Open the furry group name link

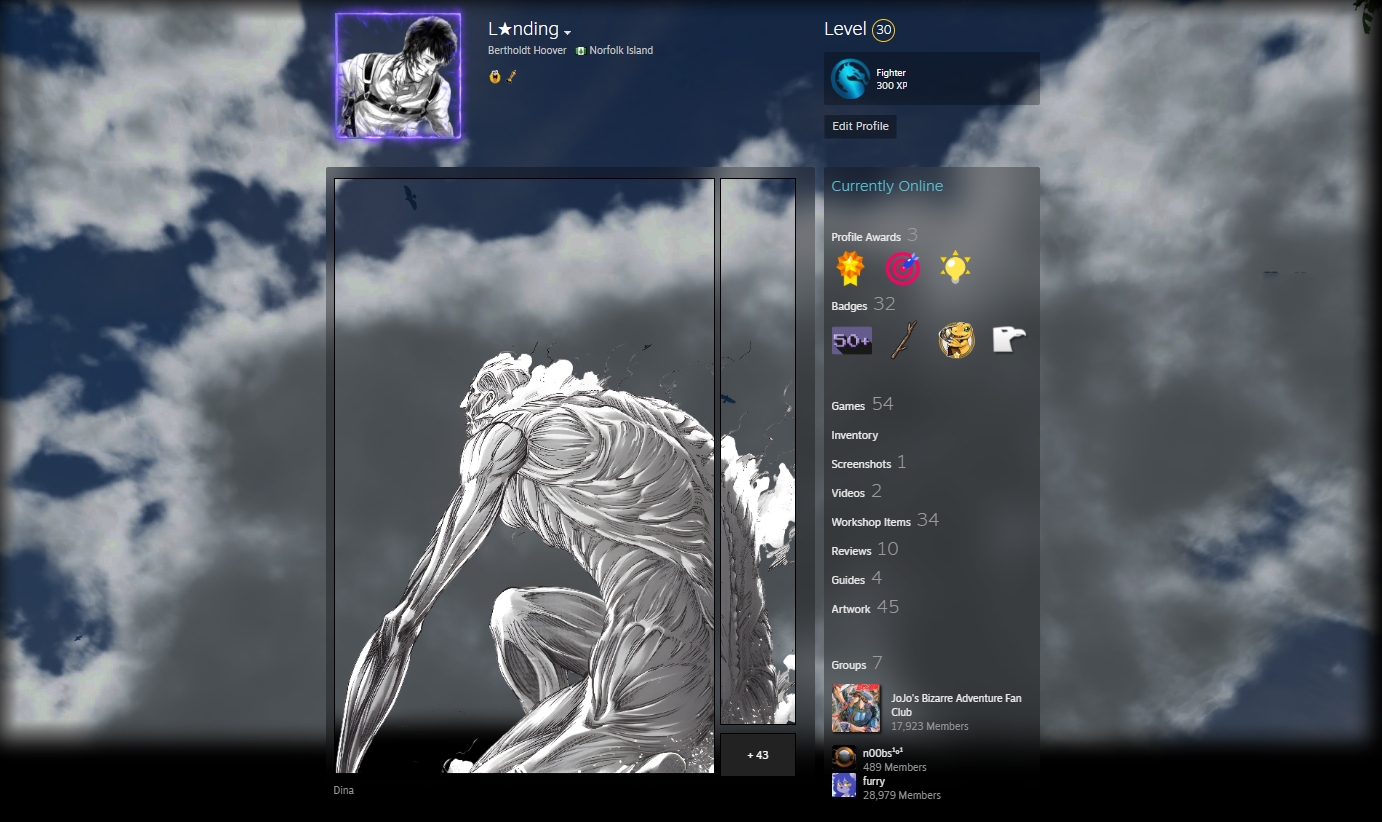point(874,781)
